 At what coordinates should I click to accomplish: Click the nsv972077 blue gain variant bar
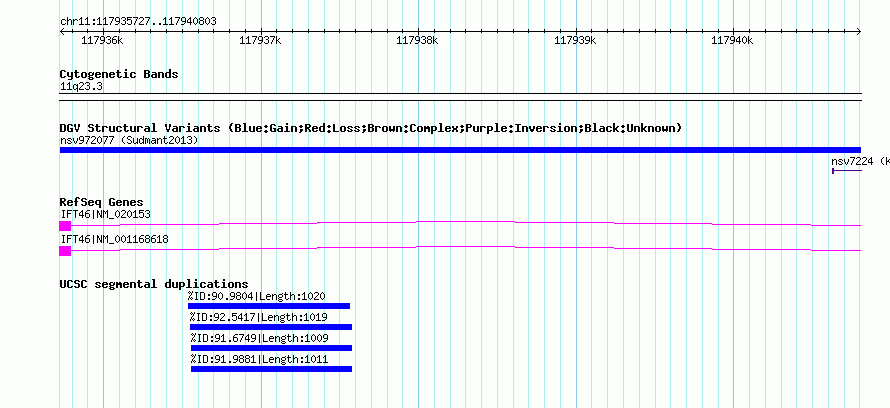(460, 150)
